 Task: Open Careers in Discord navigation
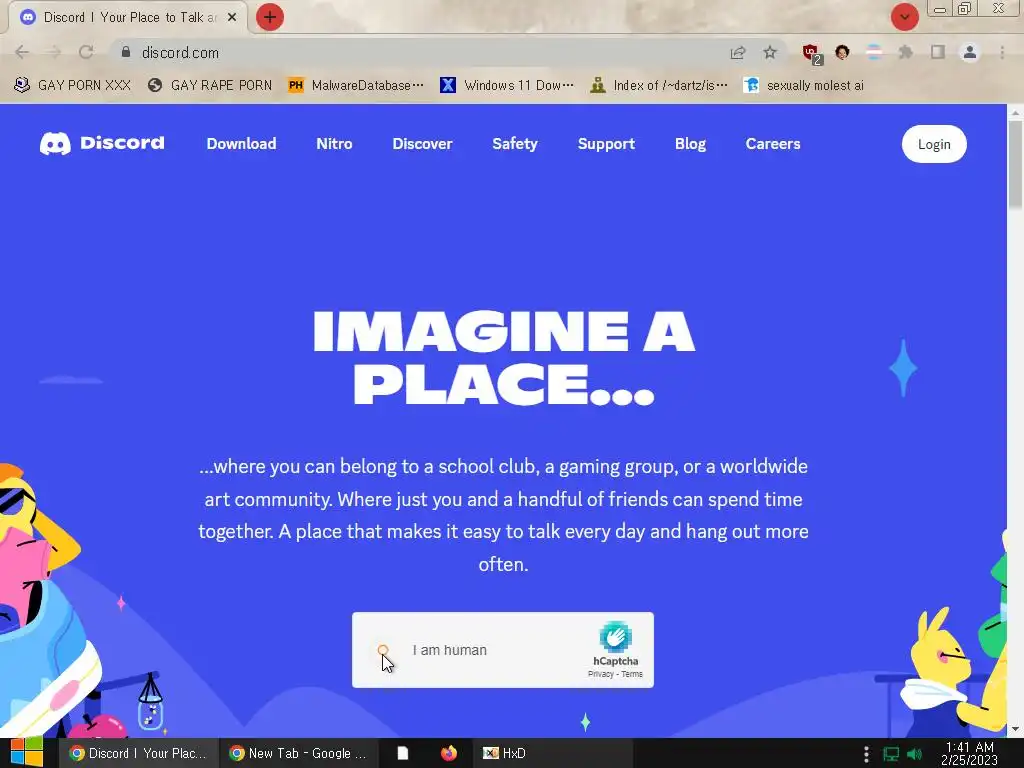pyautogui.click(x=773, y=144)
